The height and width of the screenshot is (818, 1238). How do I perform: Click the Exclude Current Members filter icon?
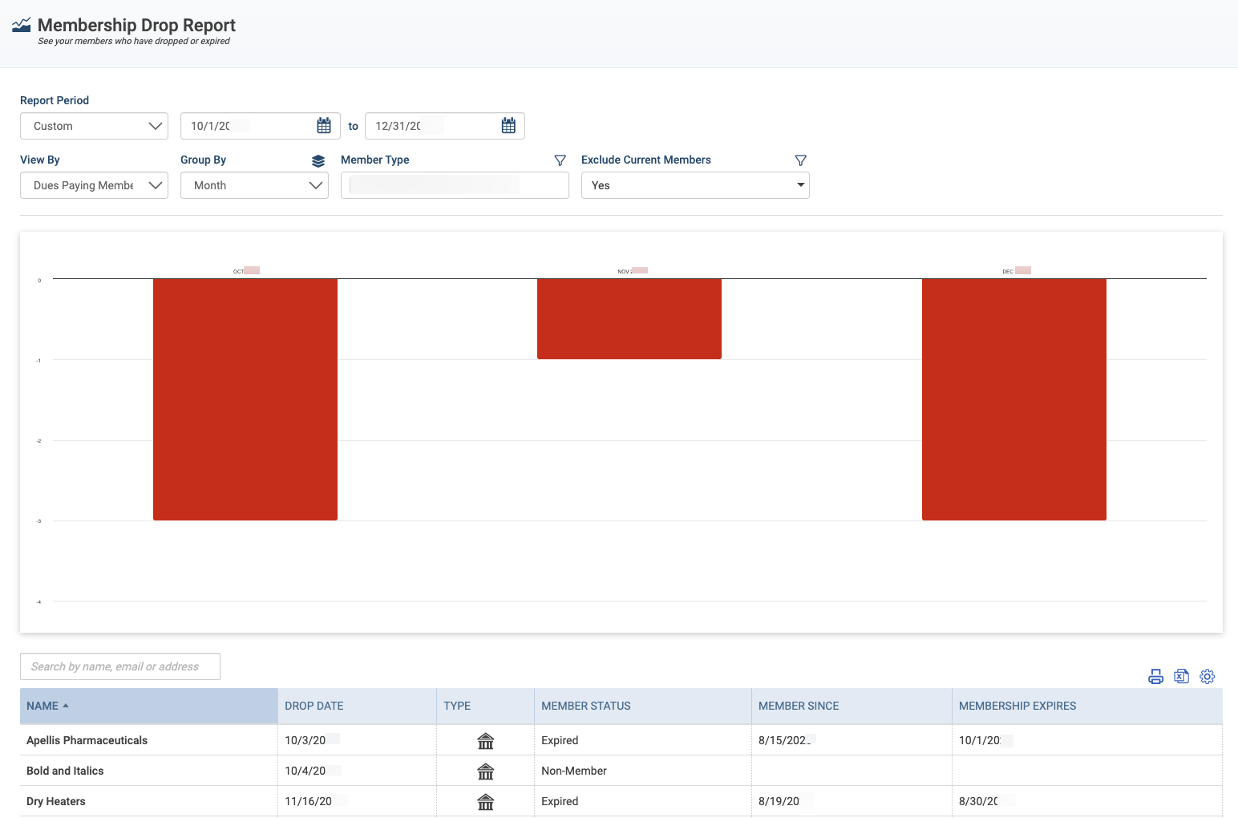[800, 160]
